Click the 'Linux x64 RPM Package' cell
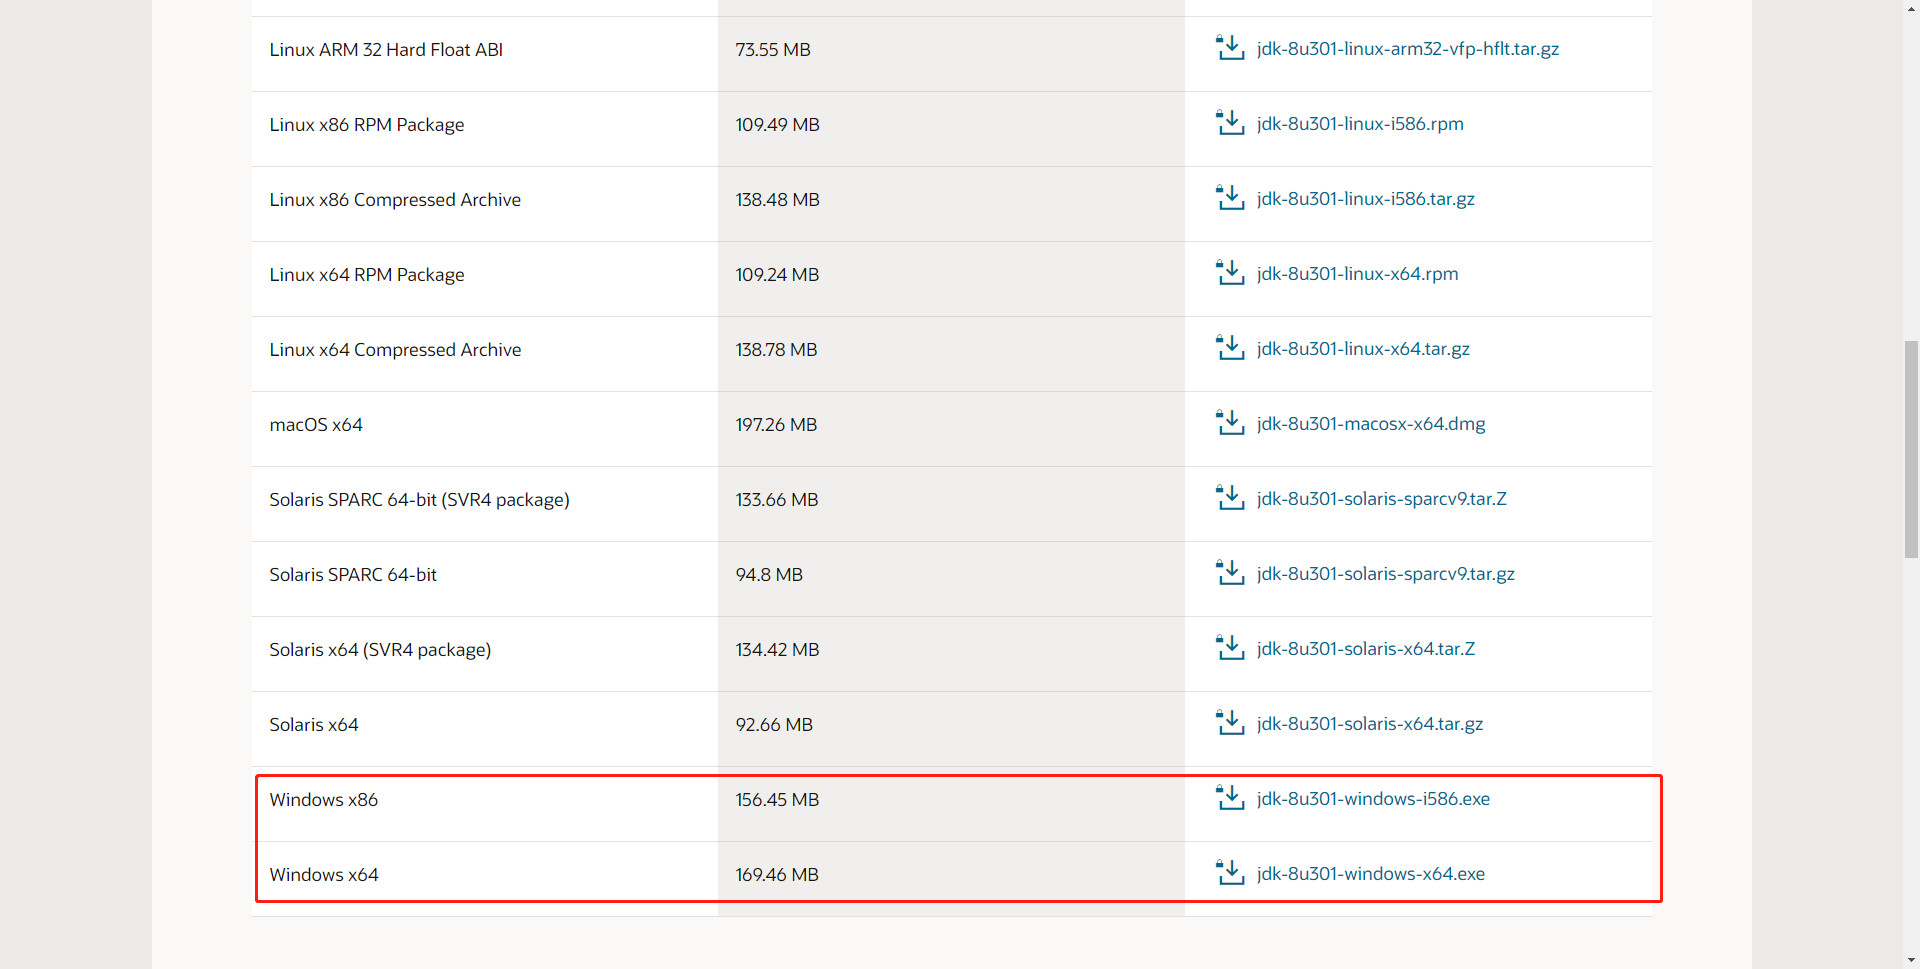This screenshot has height=969, width=1920. coord(485,279)
